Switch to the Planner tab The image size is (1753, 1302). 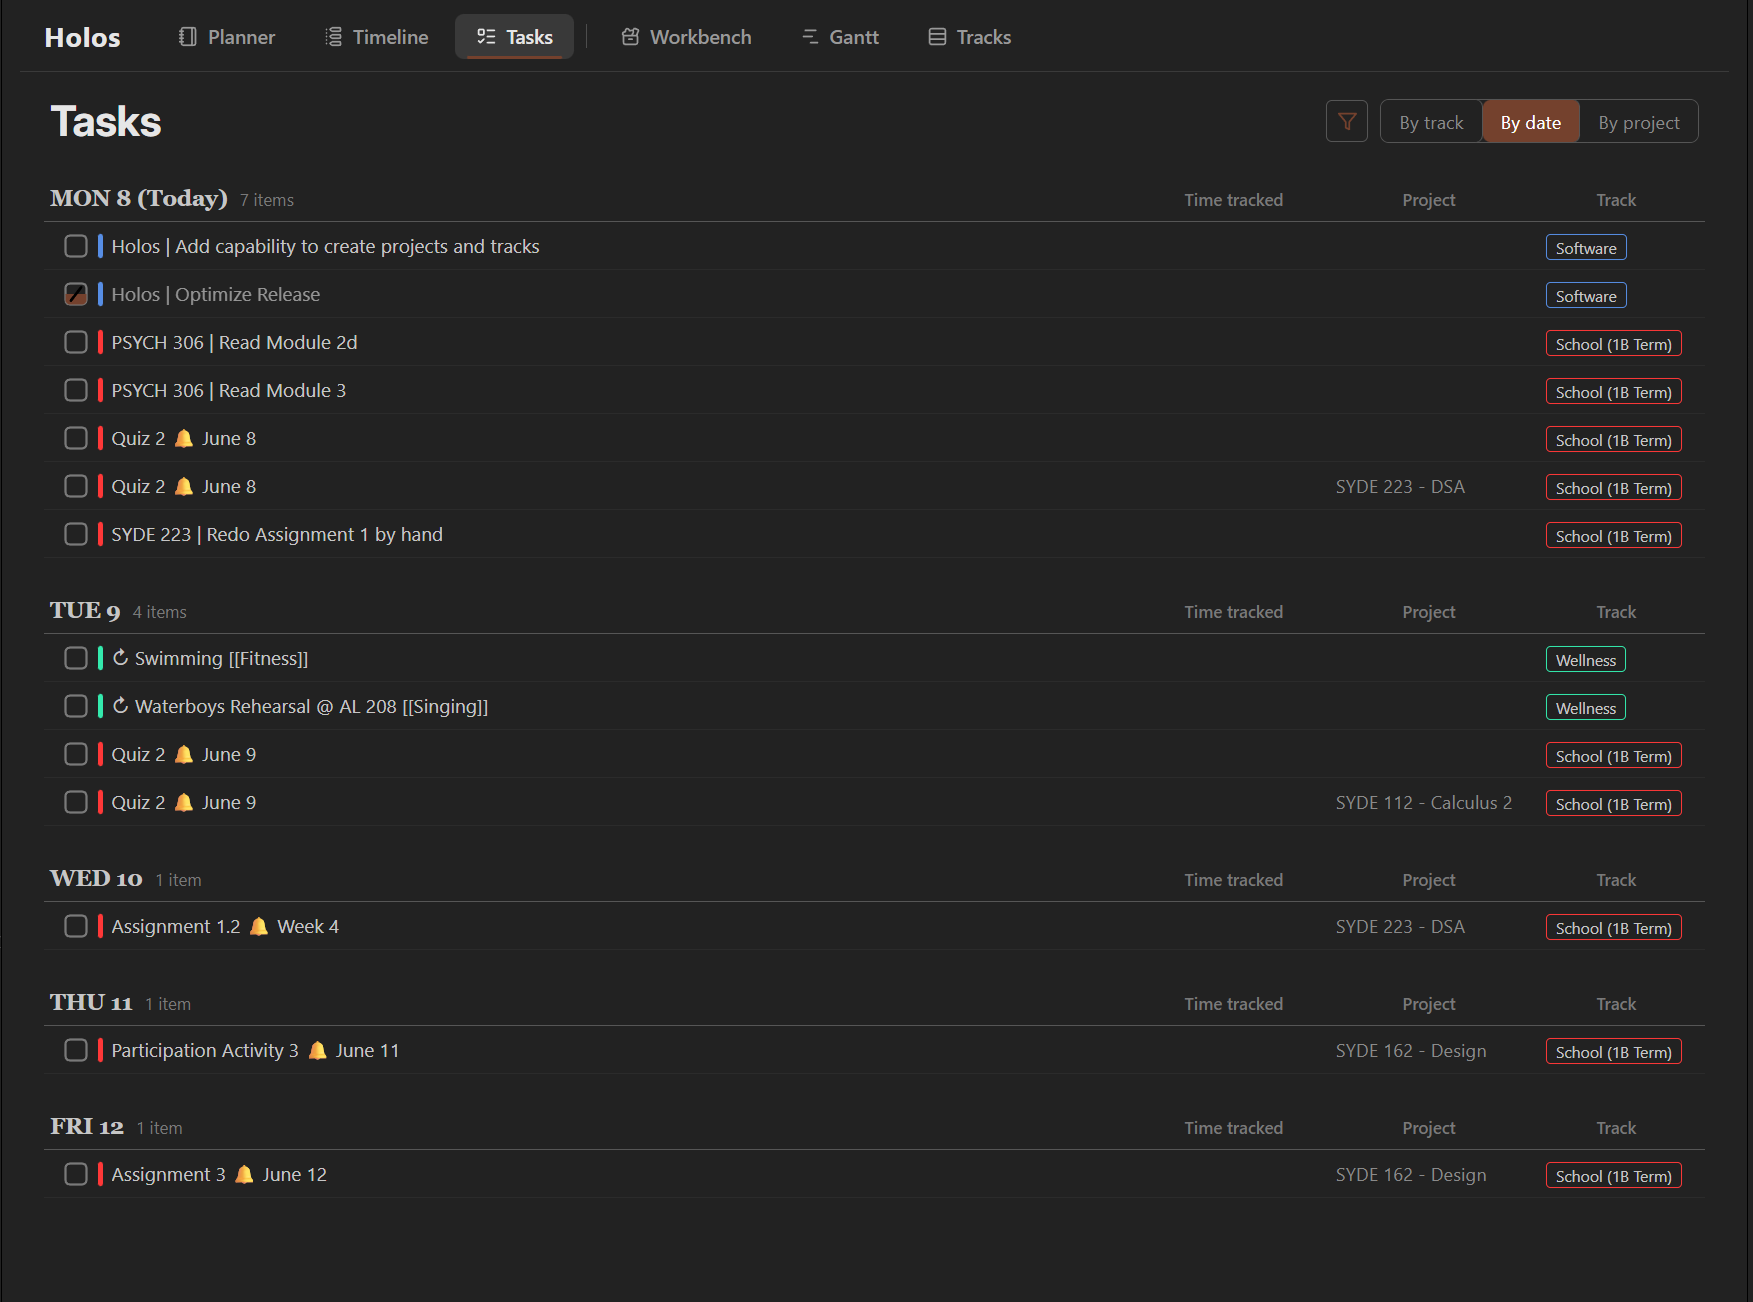pos(227,37)
